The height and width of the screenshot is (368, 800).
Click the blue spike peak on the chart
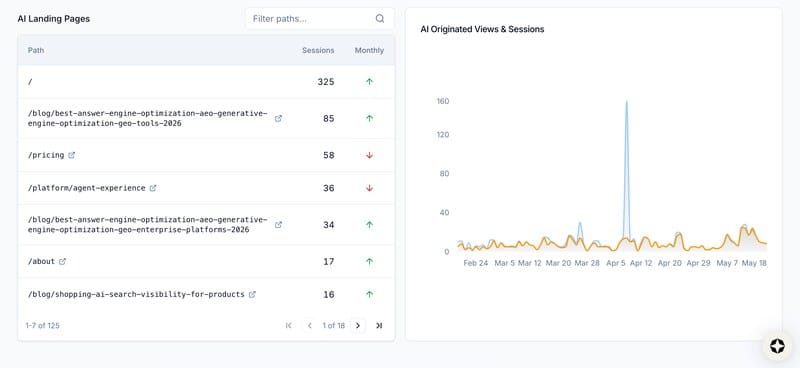pyautogui.click(x=626, y=102)
